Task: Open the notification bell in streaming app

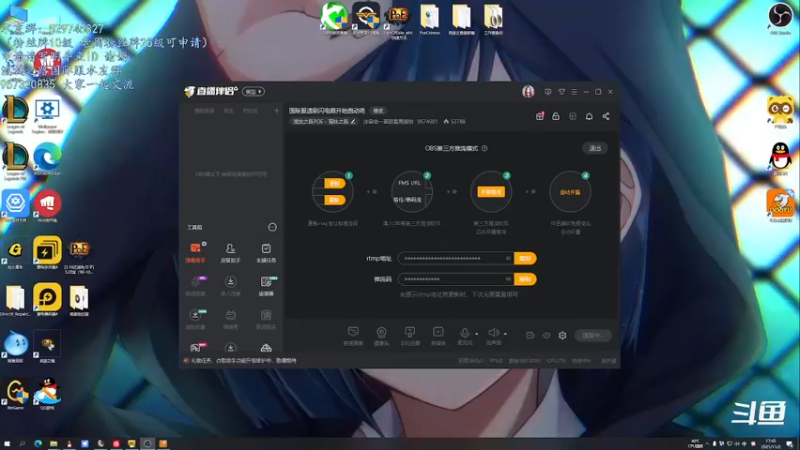Action: pos(589,116)
